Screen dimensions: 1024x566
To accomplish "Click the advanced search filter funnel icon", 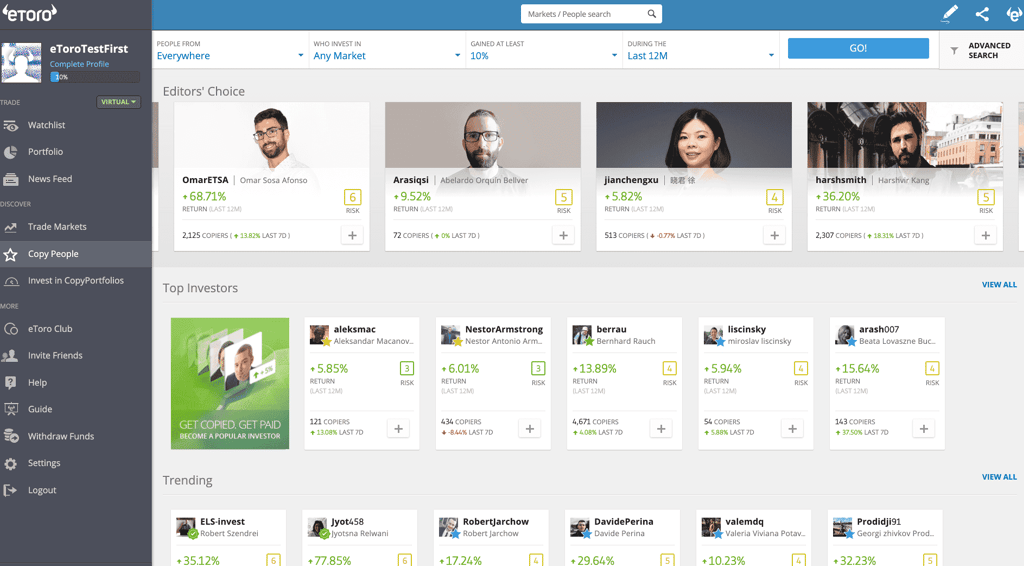I will [954, 50].
